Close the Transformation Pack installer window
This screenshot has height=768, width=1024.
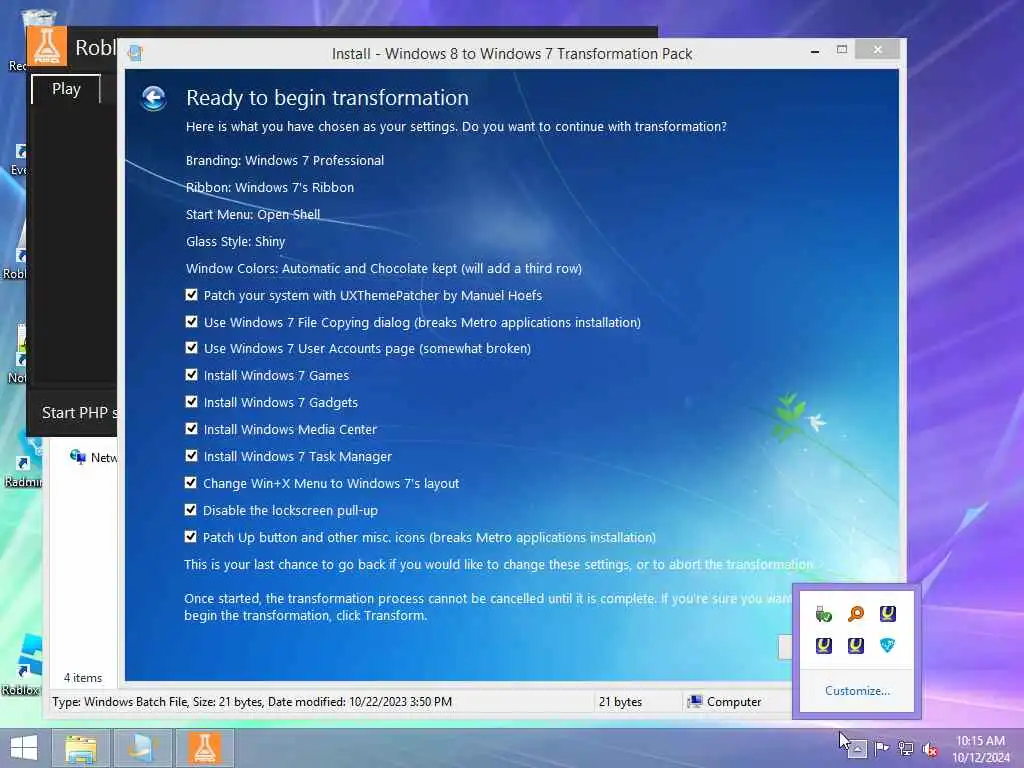[x=877, y=50]
